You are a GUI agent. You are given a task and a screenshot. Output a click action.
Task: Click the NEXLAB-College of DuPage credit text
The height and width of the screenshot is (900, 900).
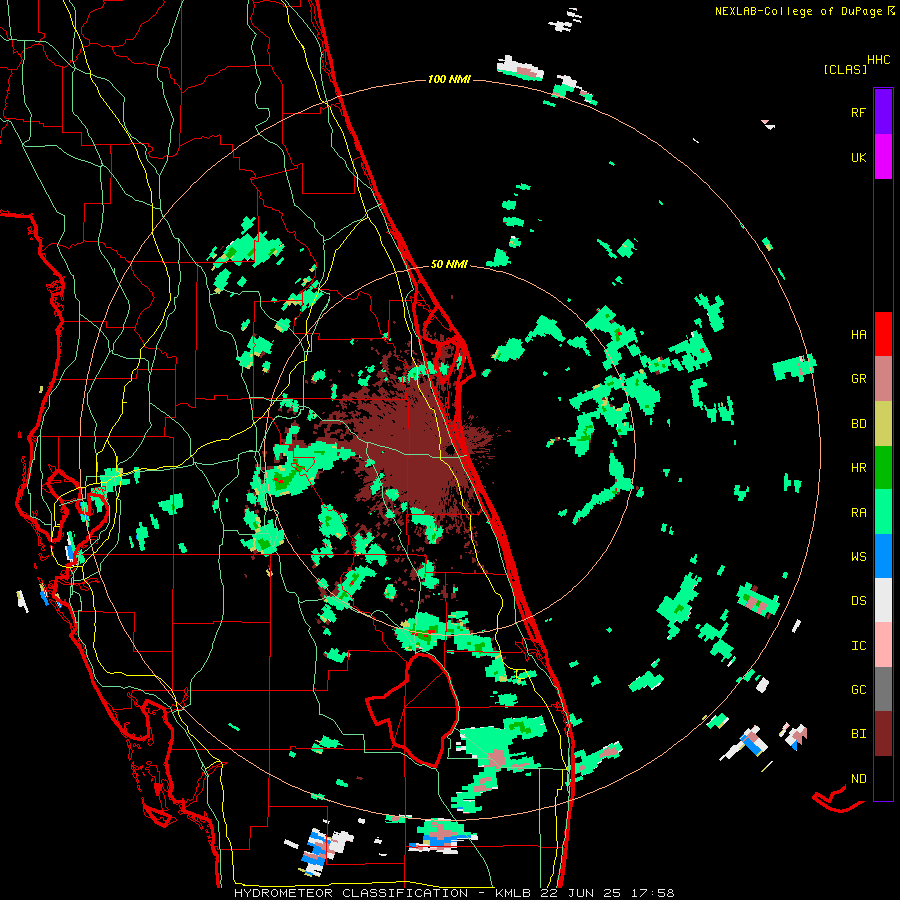click(x=800, y=11)
